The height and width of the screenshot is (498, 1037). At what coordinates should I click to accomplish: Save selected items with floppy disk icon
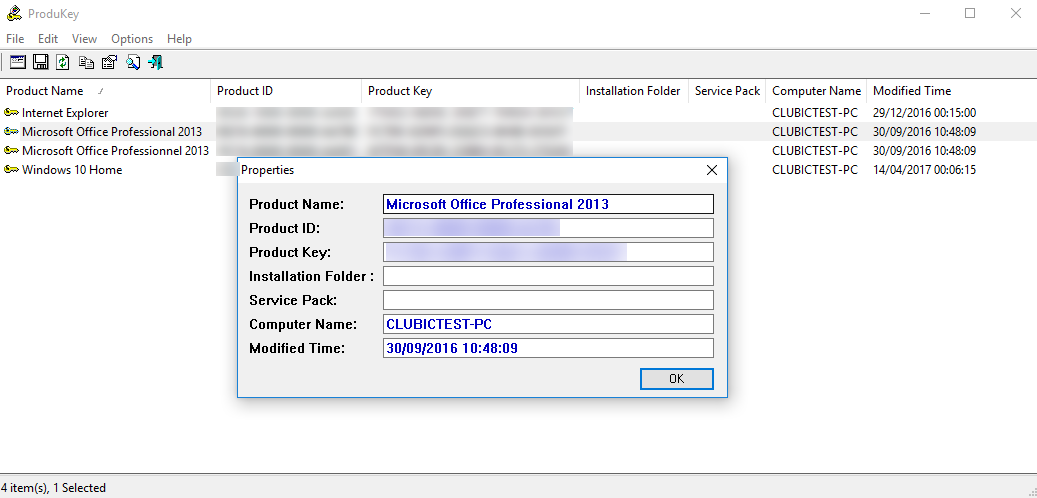pos(40,62)
